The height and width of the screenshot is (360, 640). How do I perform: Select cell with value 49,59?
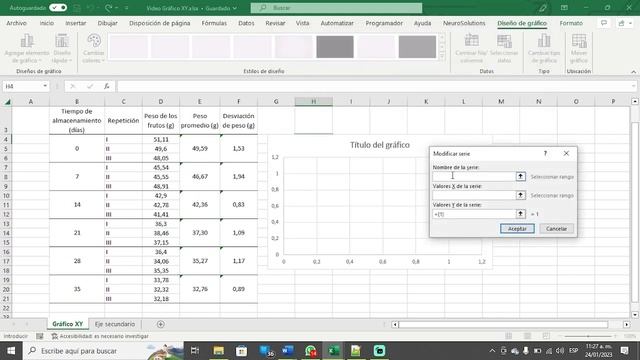pyautogui.click(x=200, y=149)
